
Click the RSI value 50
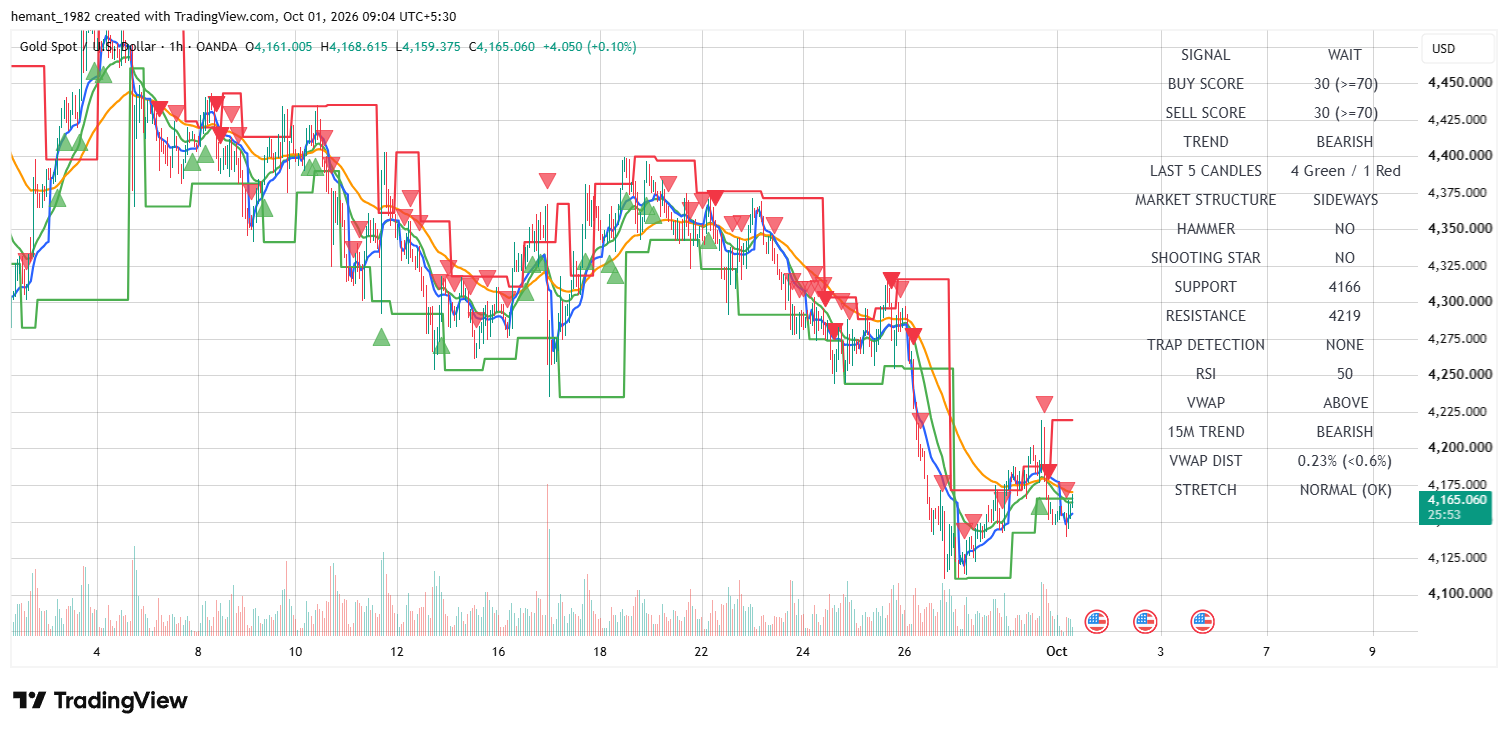tap(1345, 374)
